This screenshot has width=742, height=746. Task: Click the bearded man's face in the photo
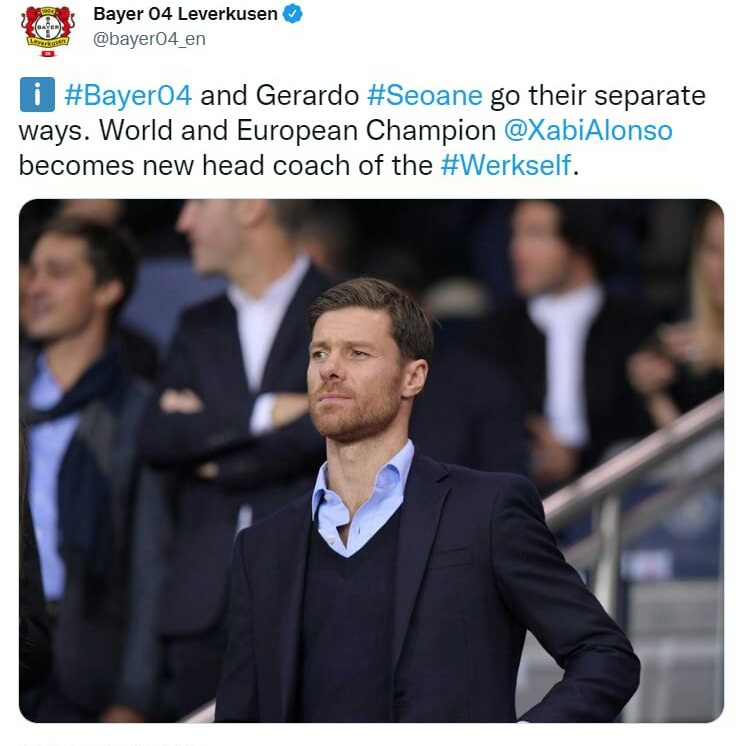pyautogui.click(x=357, y=371)
